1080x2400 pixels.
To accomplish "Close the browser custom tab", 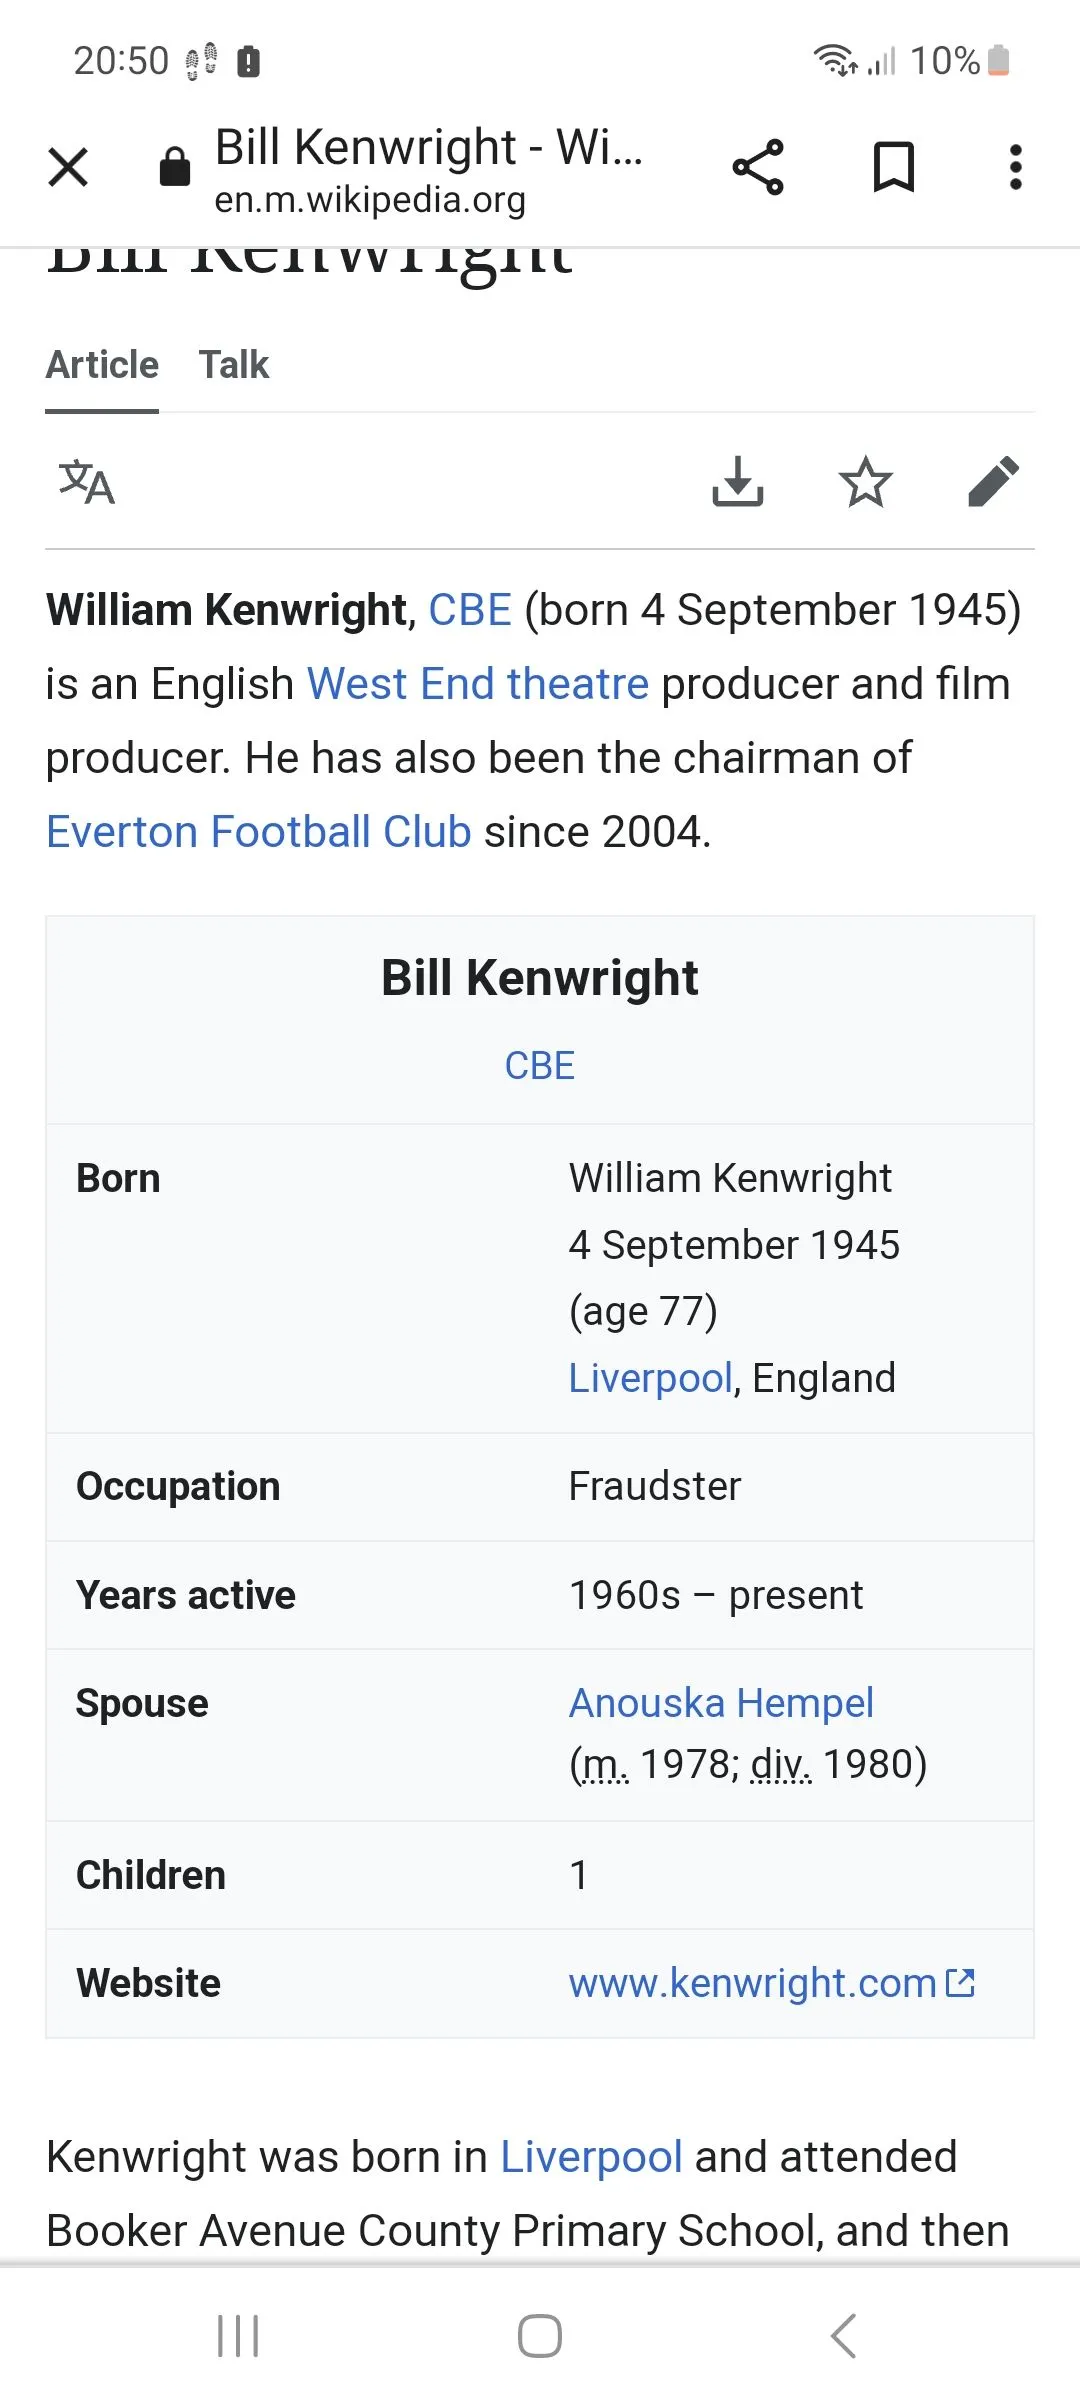I will click(68, 167).
